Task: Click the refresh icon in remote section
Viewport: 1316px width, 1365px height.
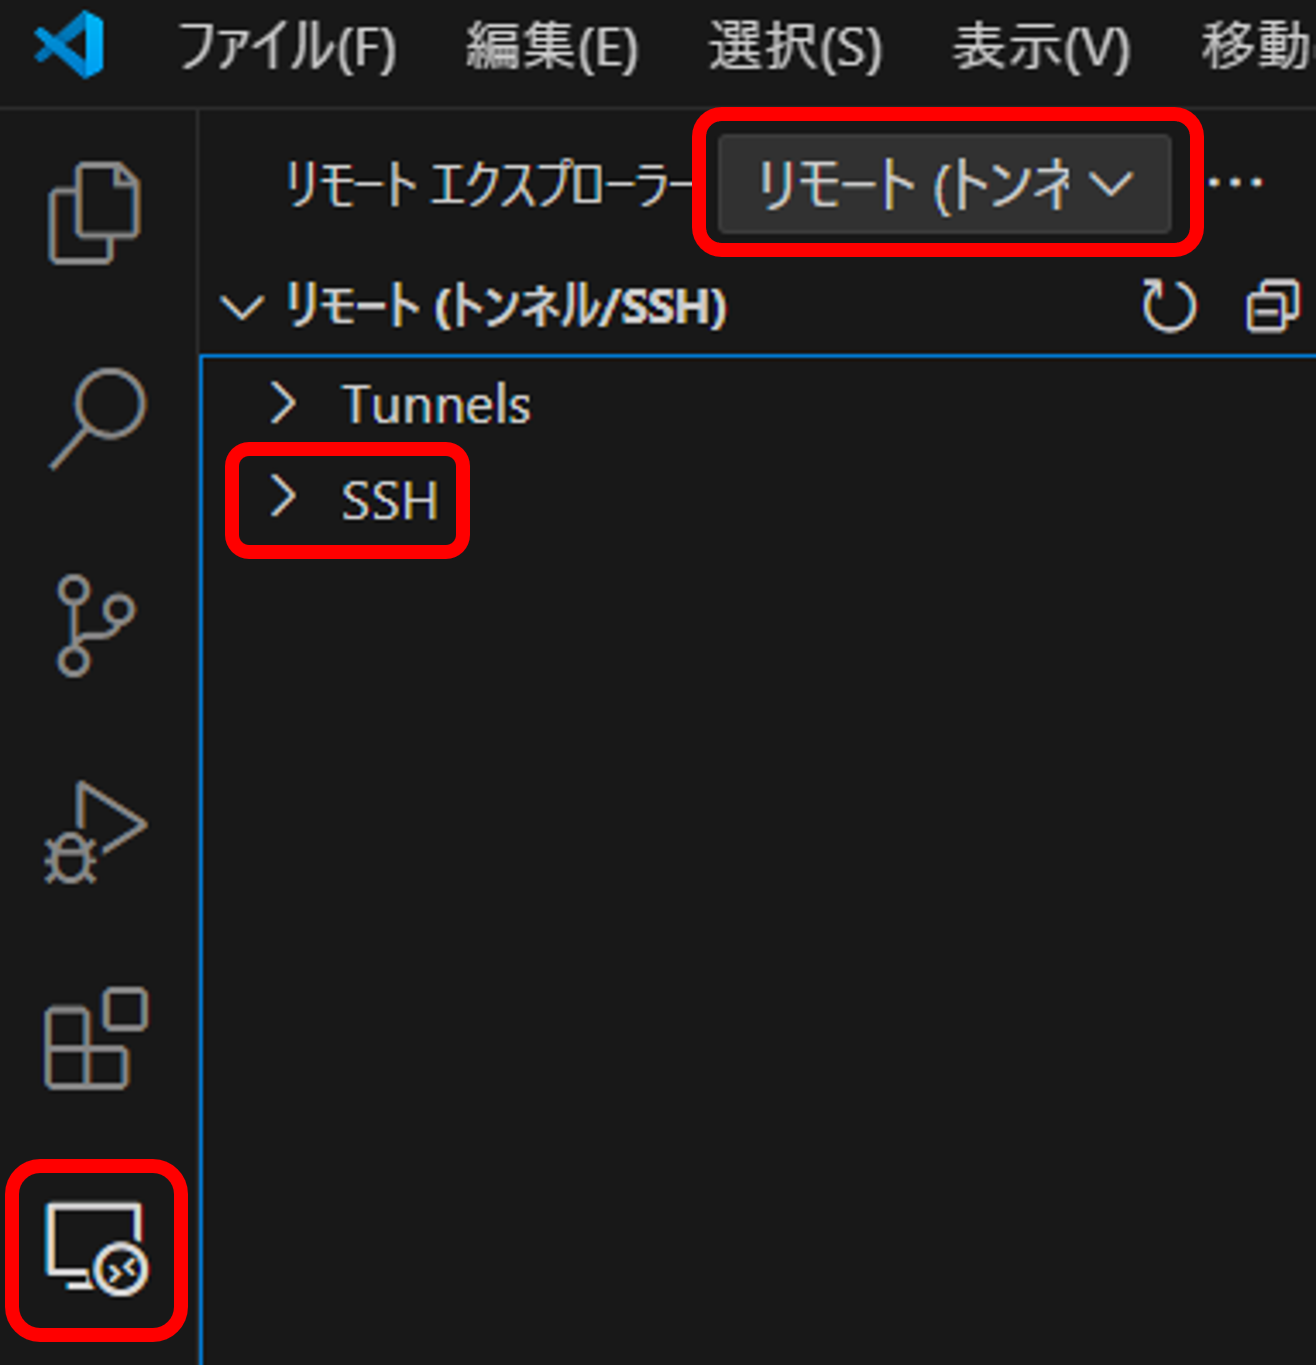Action: pos(1169,306)
